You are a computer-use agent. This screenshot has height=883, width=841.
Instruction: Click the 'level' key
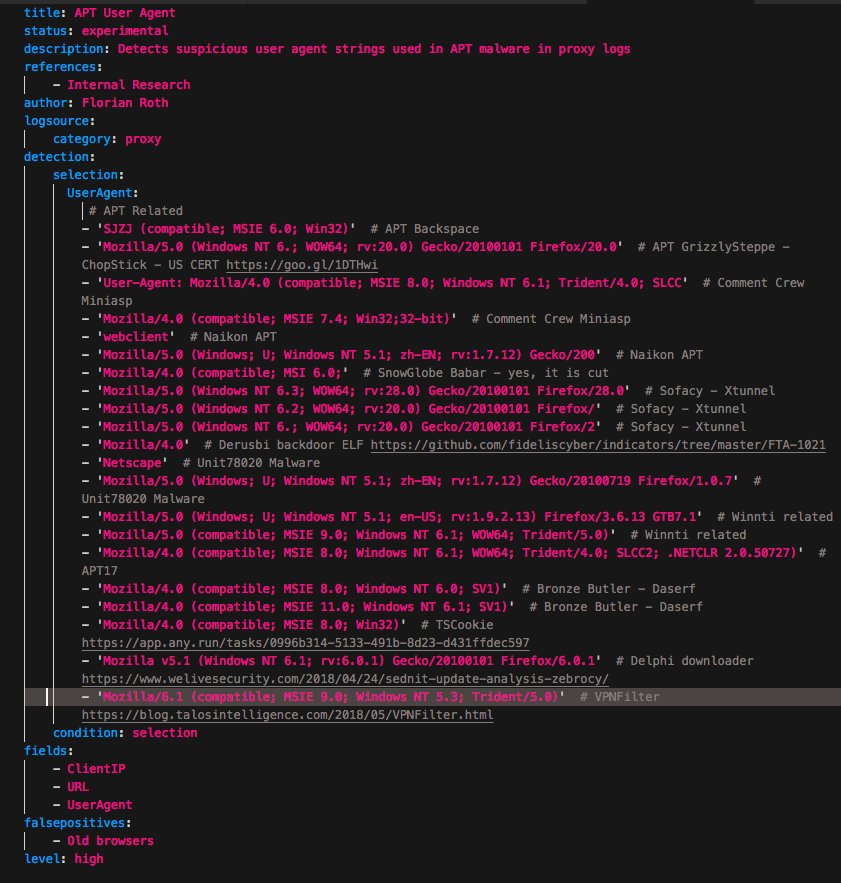pos(42,859)
